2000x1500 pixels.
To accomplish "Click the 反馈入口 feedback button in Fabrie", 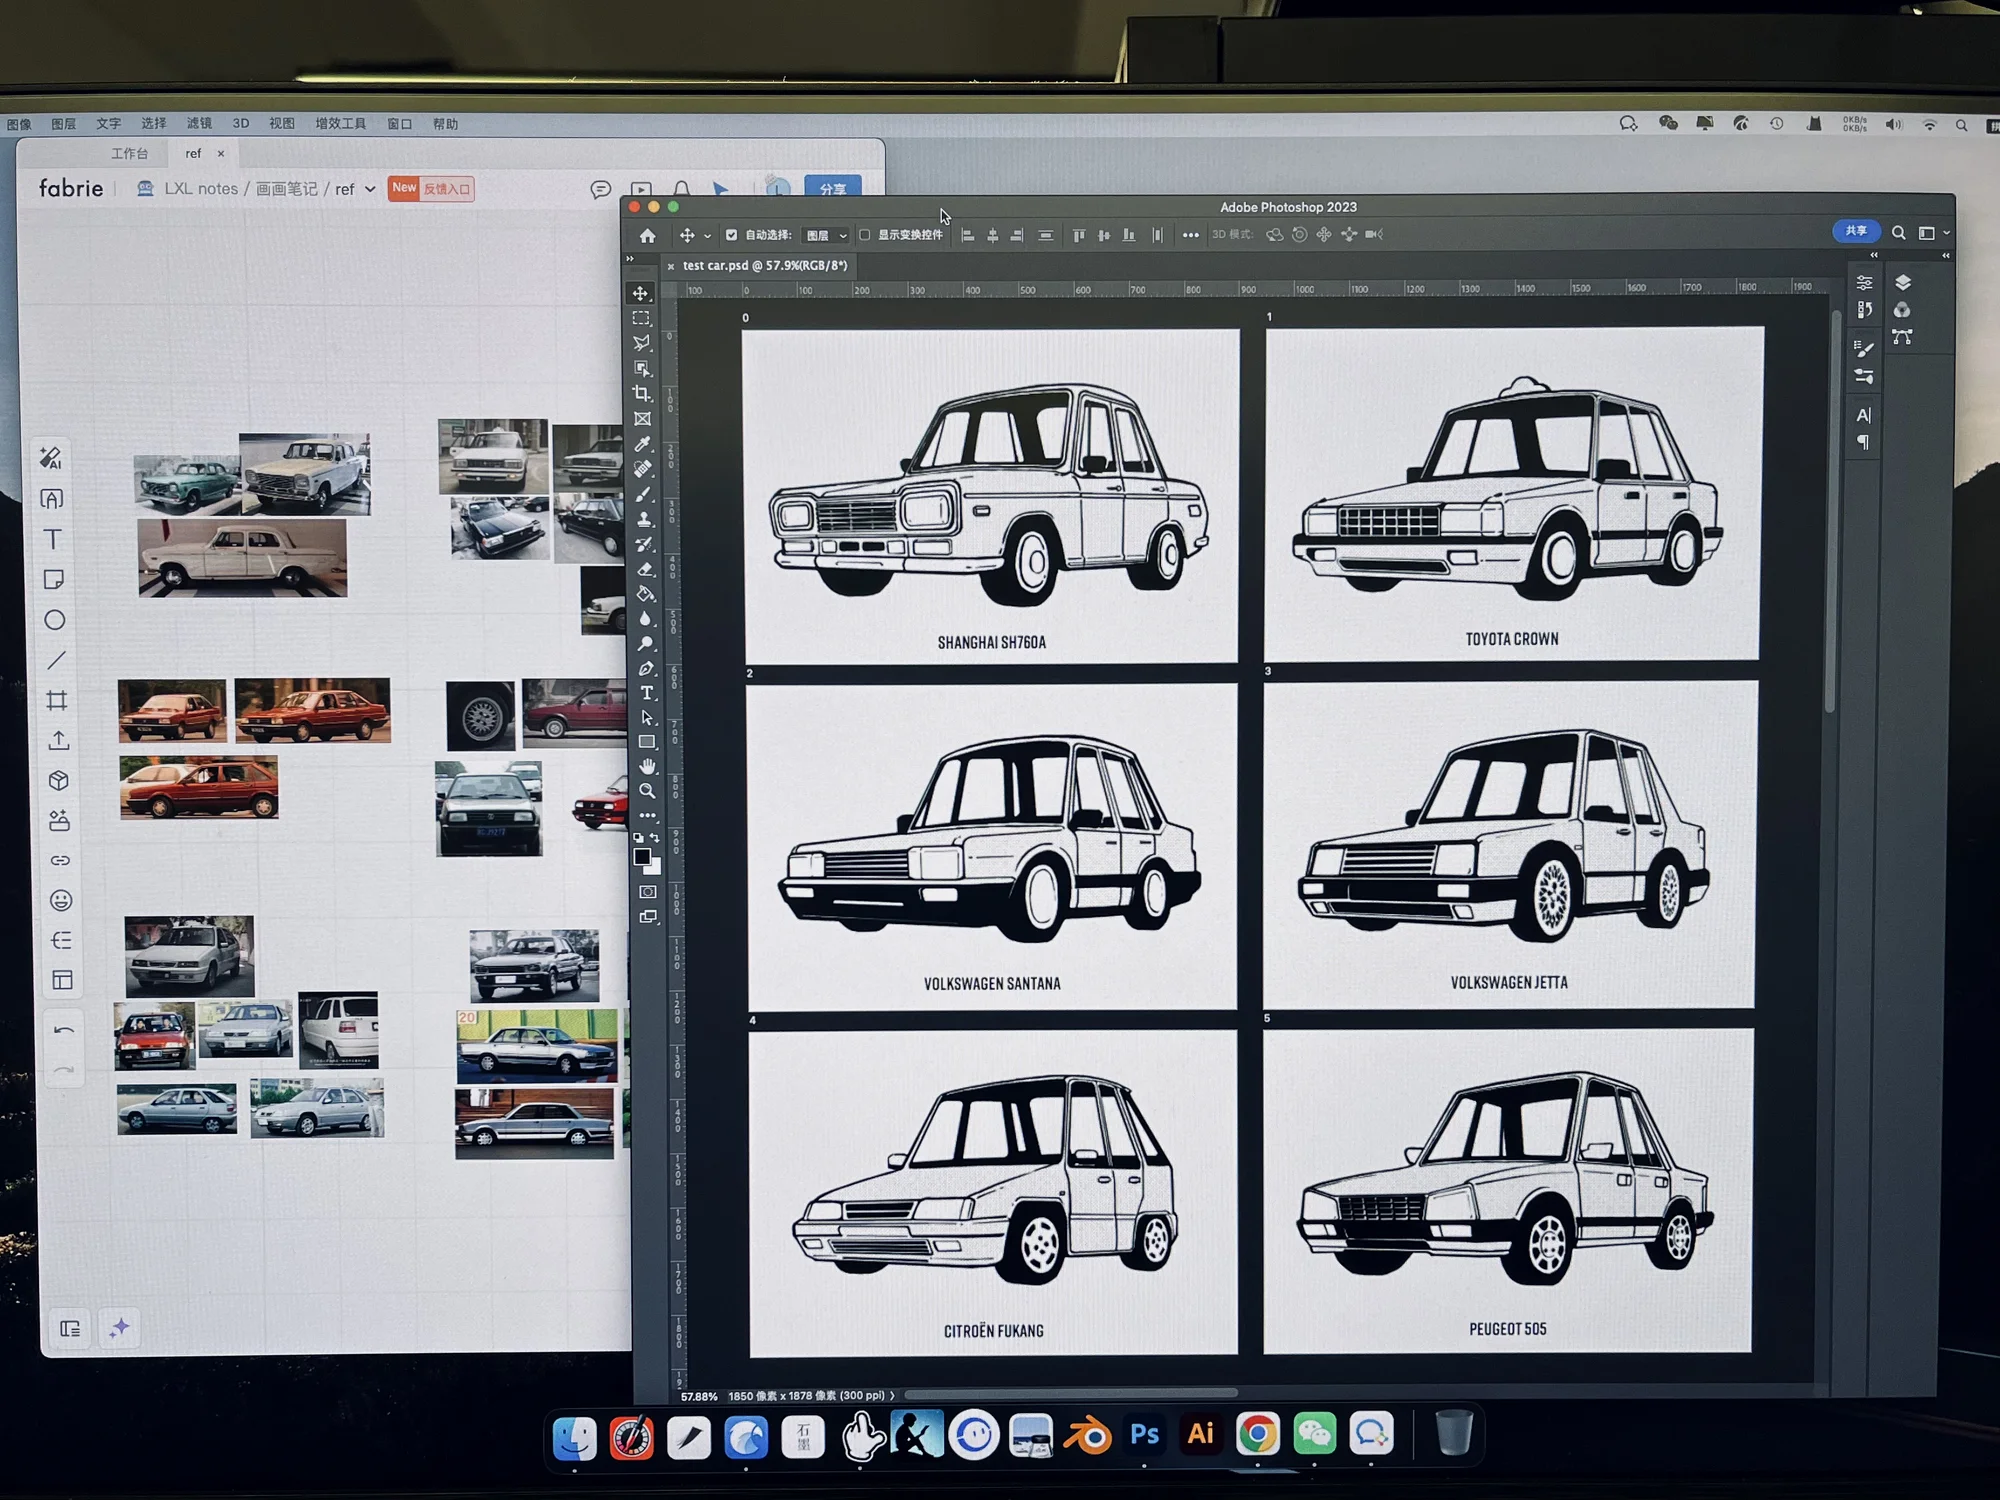I will click(446, 189).
